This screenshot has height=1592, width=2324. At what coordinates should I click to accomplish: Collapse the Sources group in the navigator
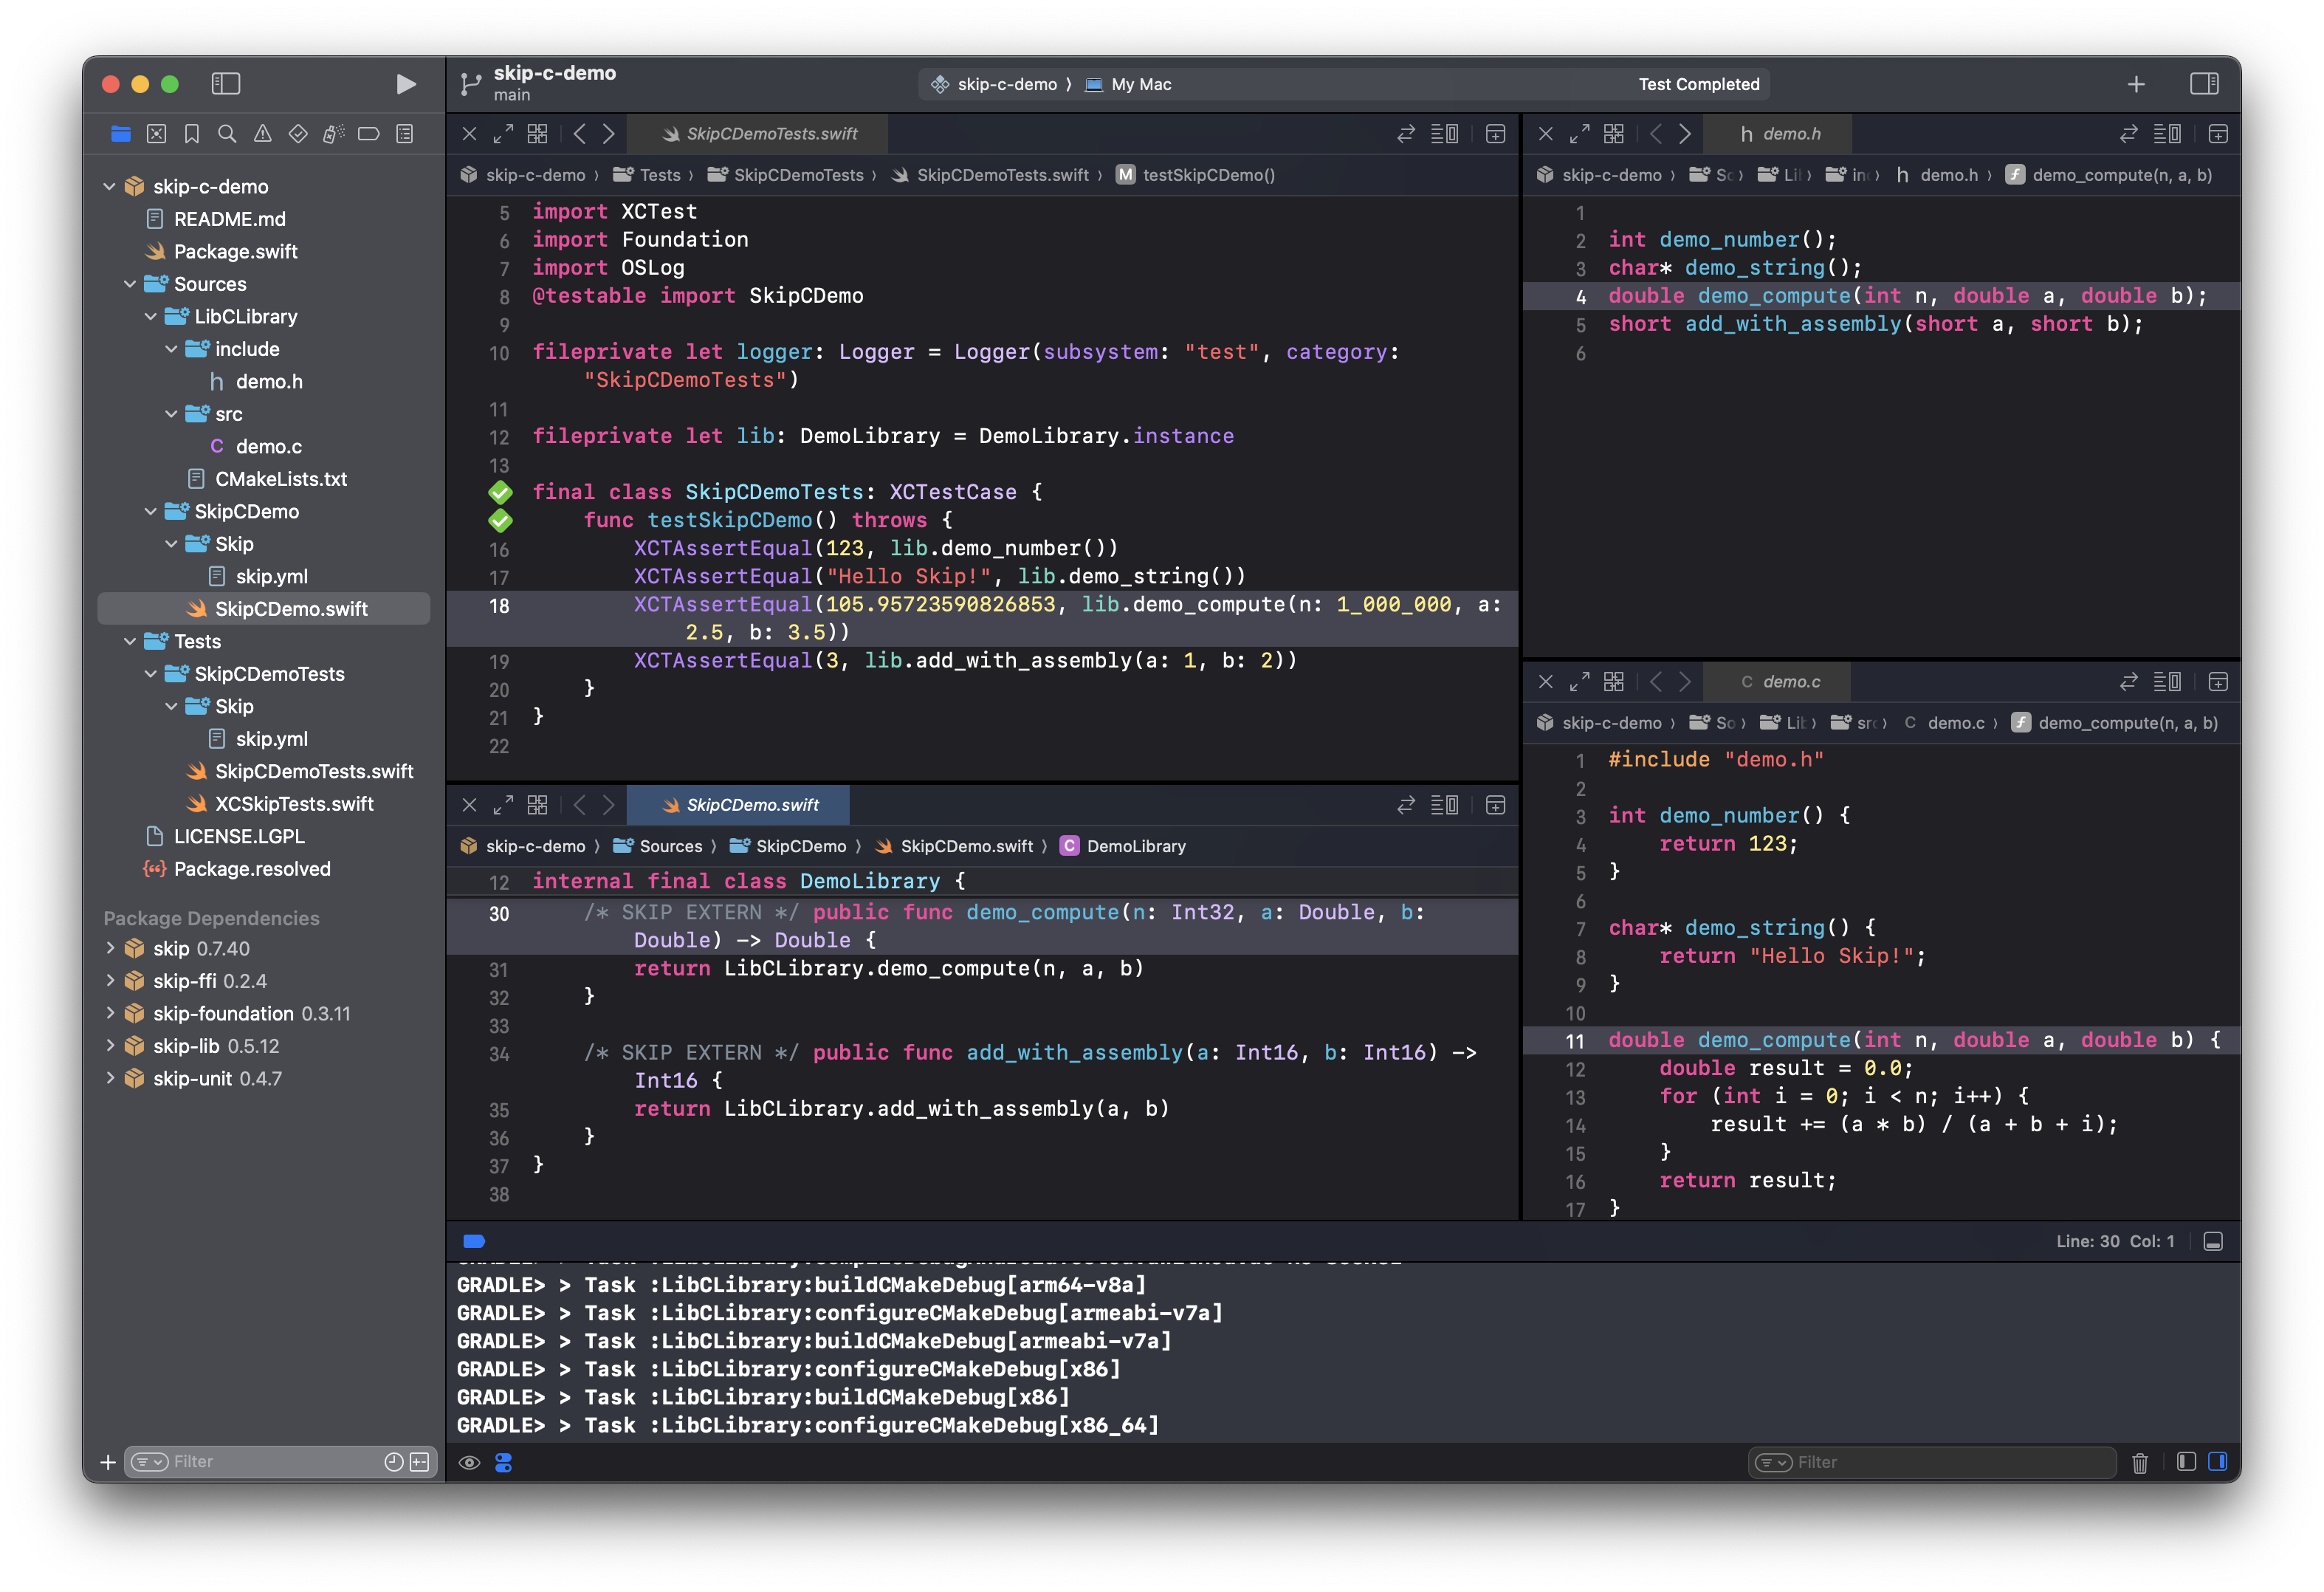[x=131, y=284]
